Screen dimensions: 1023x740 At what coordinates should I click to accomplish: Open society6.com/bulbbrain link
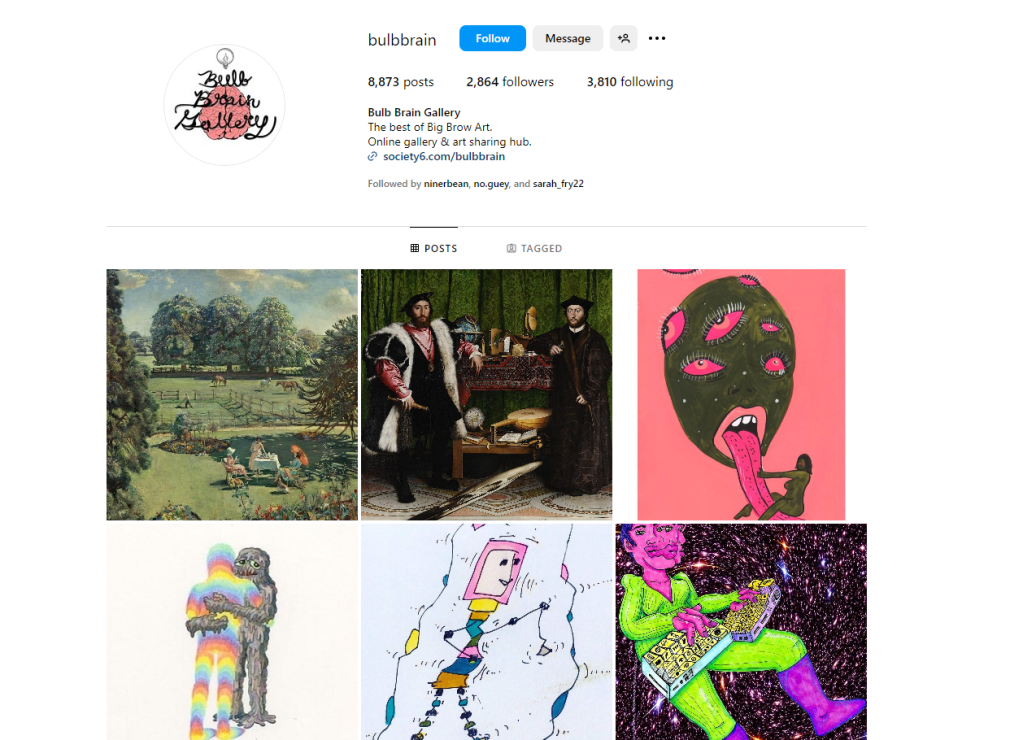click(444, 157)
